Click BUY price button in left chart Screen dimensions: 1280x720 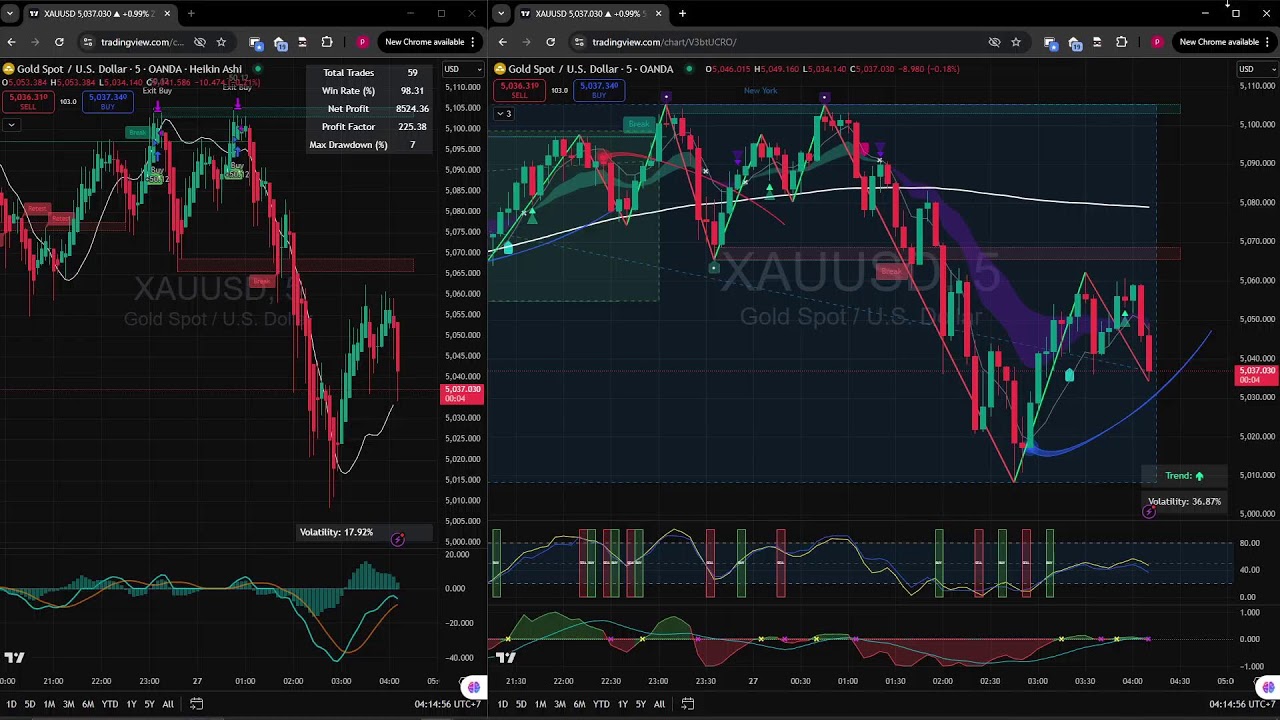(107, 102)
